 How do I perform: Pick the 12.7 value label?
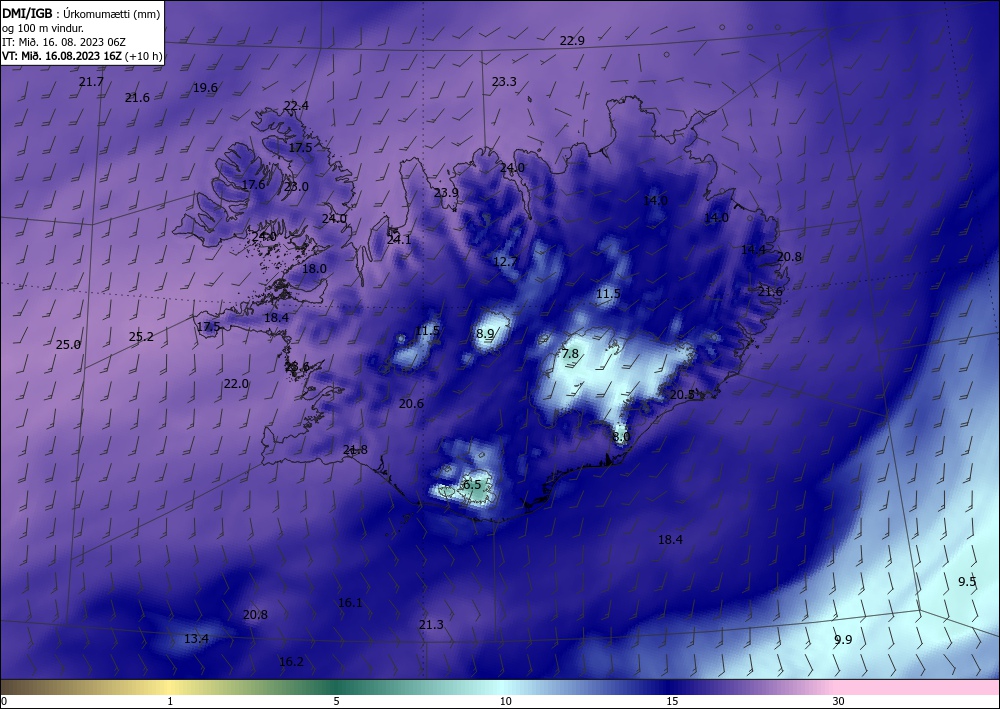[x=505, y=261]
